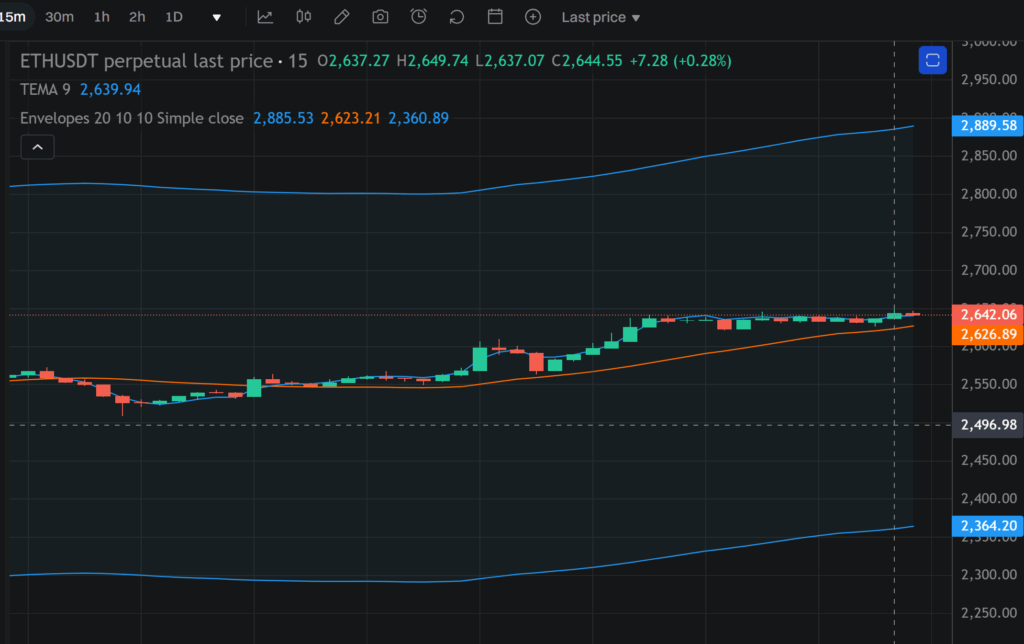Open the more timeframes dropdown arrow
The width and height of the screenshot is (1024, 644).
(x=216, y=17)
